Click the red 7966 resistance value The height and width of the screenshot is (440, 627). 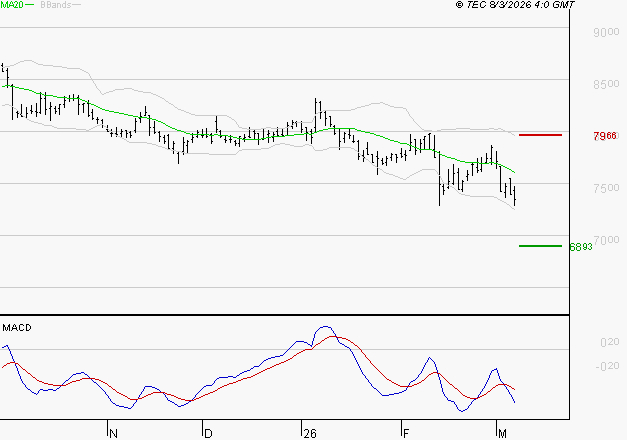605,136
